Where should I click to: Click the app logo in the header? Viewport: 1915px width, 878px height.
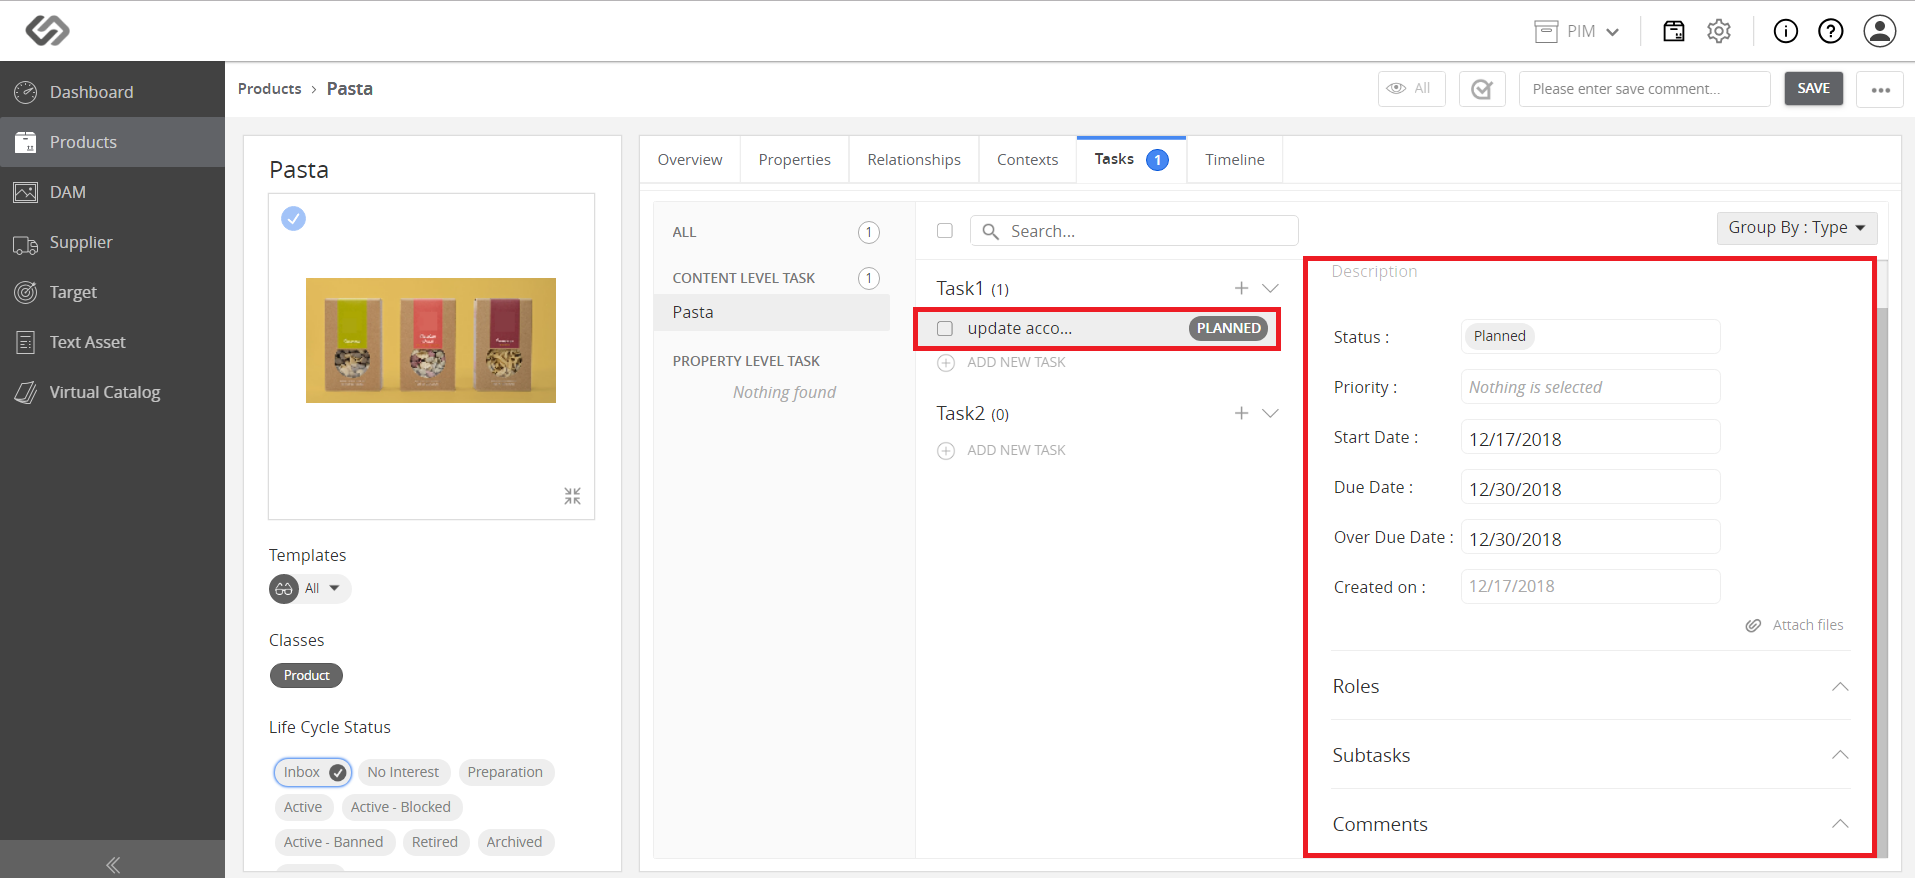coord(47,31)
